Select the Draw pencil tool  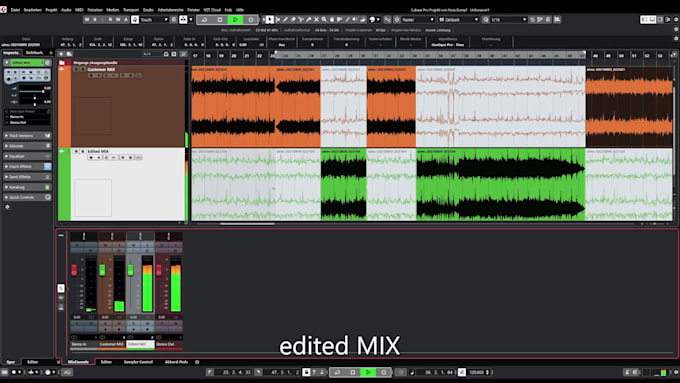[285, 20]
